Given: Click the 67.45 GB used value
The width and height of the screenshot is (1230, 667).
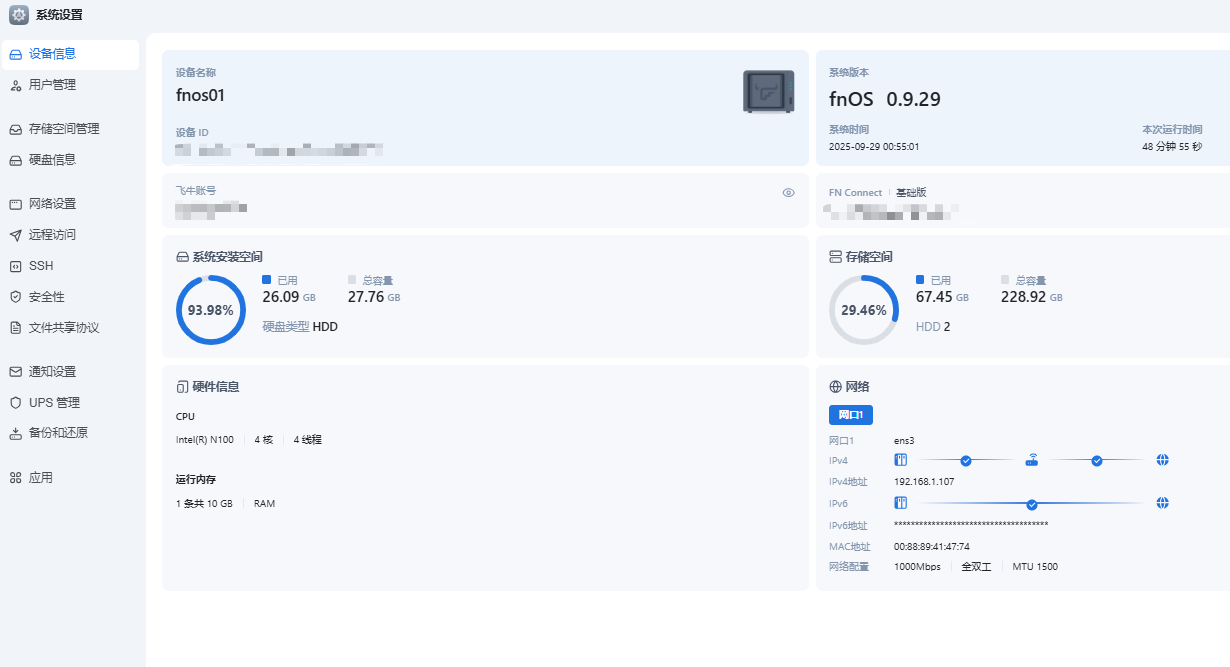Looking at the screenshot, I should pyautogui.click(x=942, y=297).
